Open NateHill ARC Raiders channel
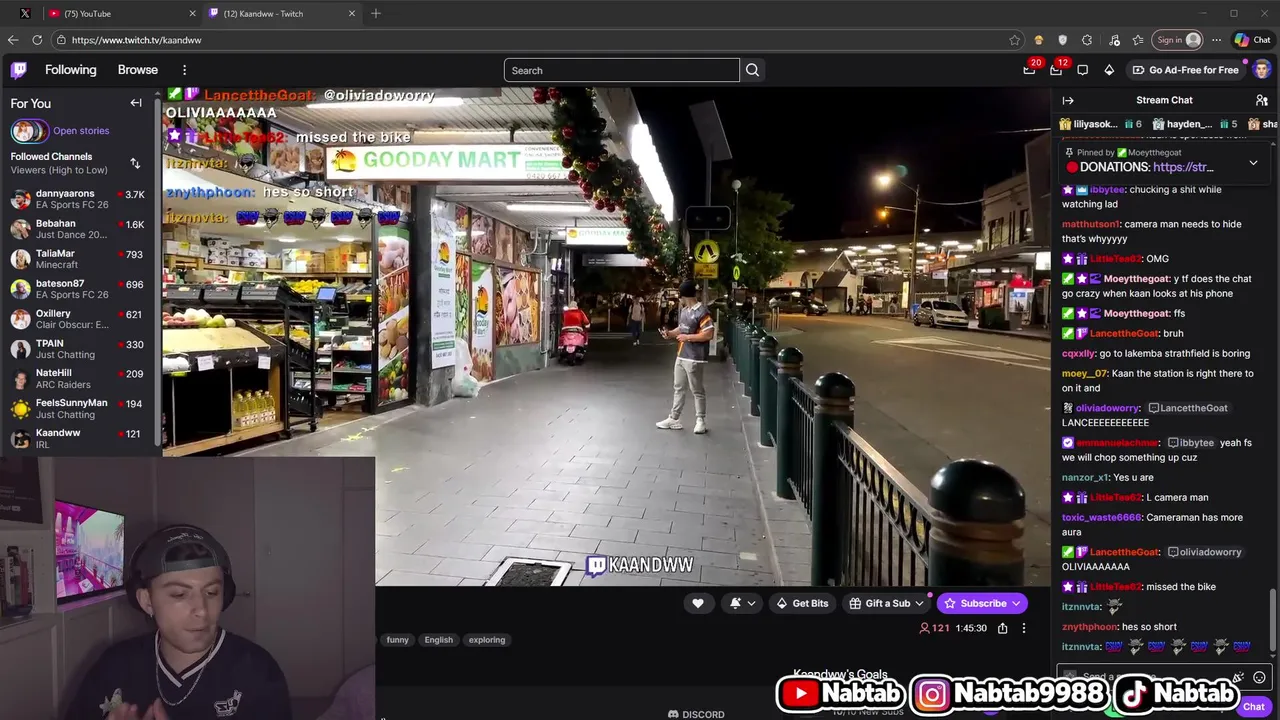Image resolution: width=1280 pixels, height=720 pixels. pyautogui.click(x=78, y=379)
